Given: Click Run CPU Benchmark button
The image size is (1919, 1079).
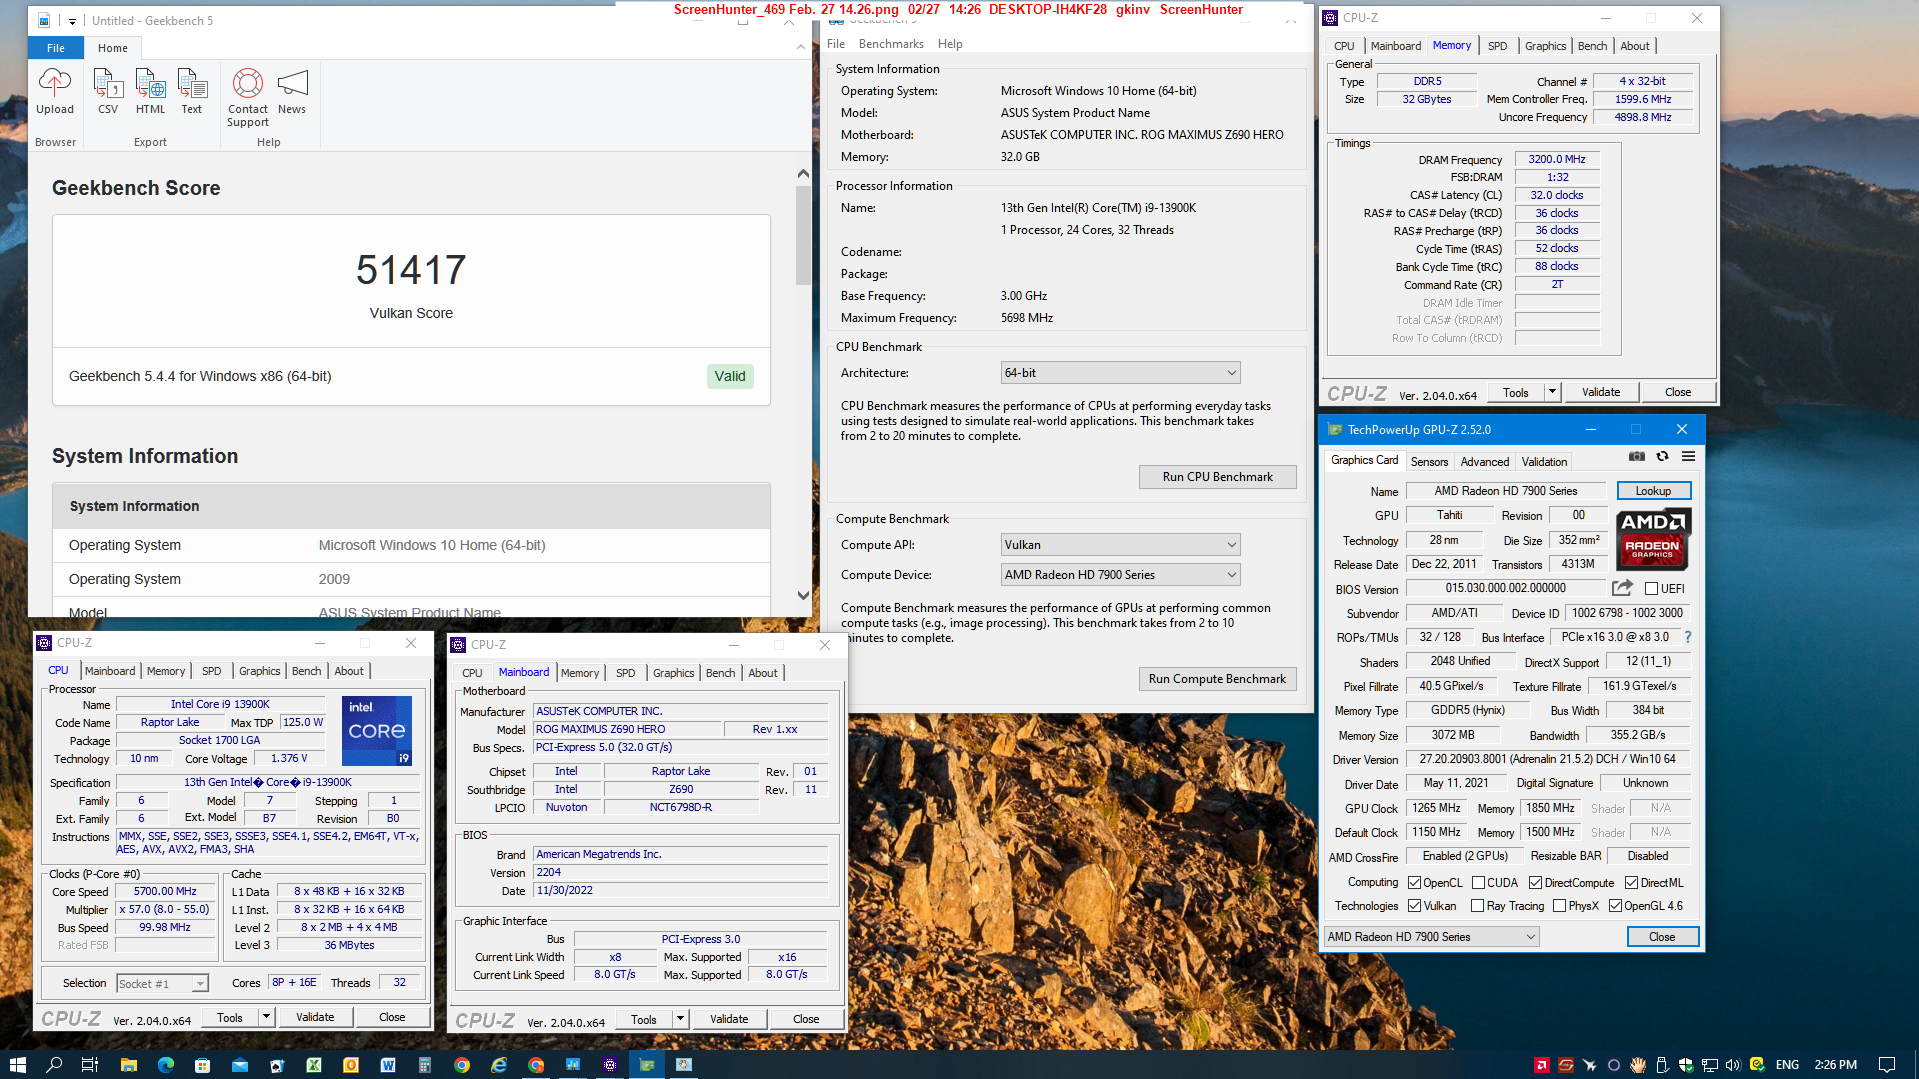Looking at the screenshot, I should click(1217, 477).
